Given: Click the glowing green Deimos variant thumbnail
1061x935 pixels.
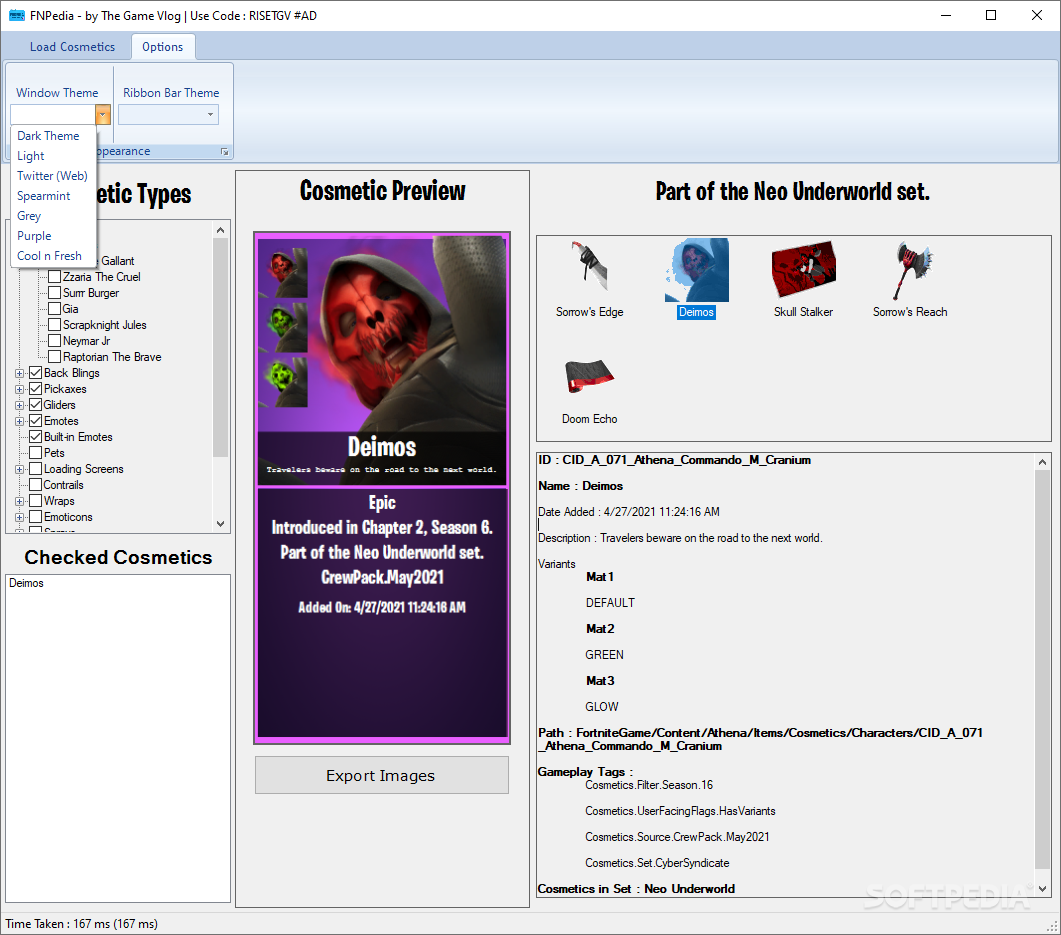Looking at the screenshot, I should coord(284,381).
